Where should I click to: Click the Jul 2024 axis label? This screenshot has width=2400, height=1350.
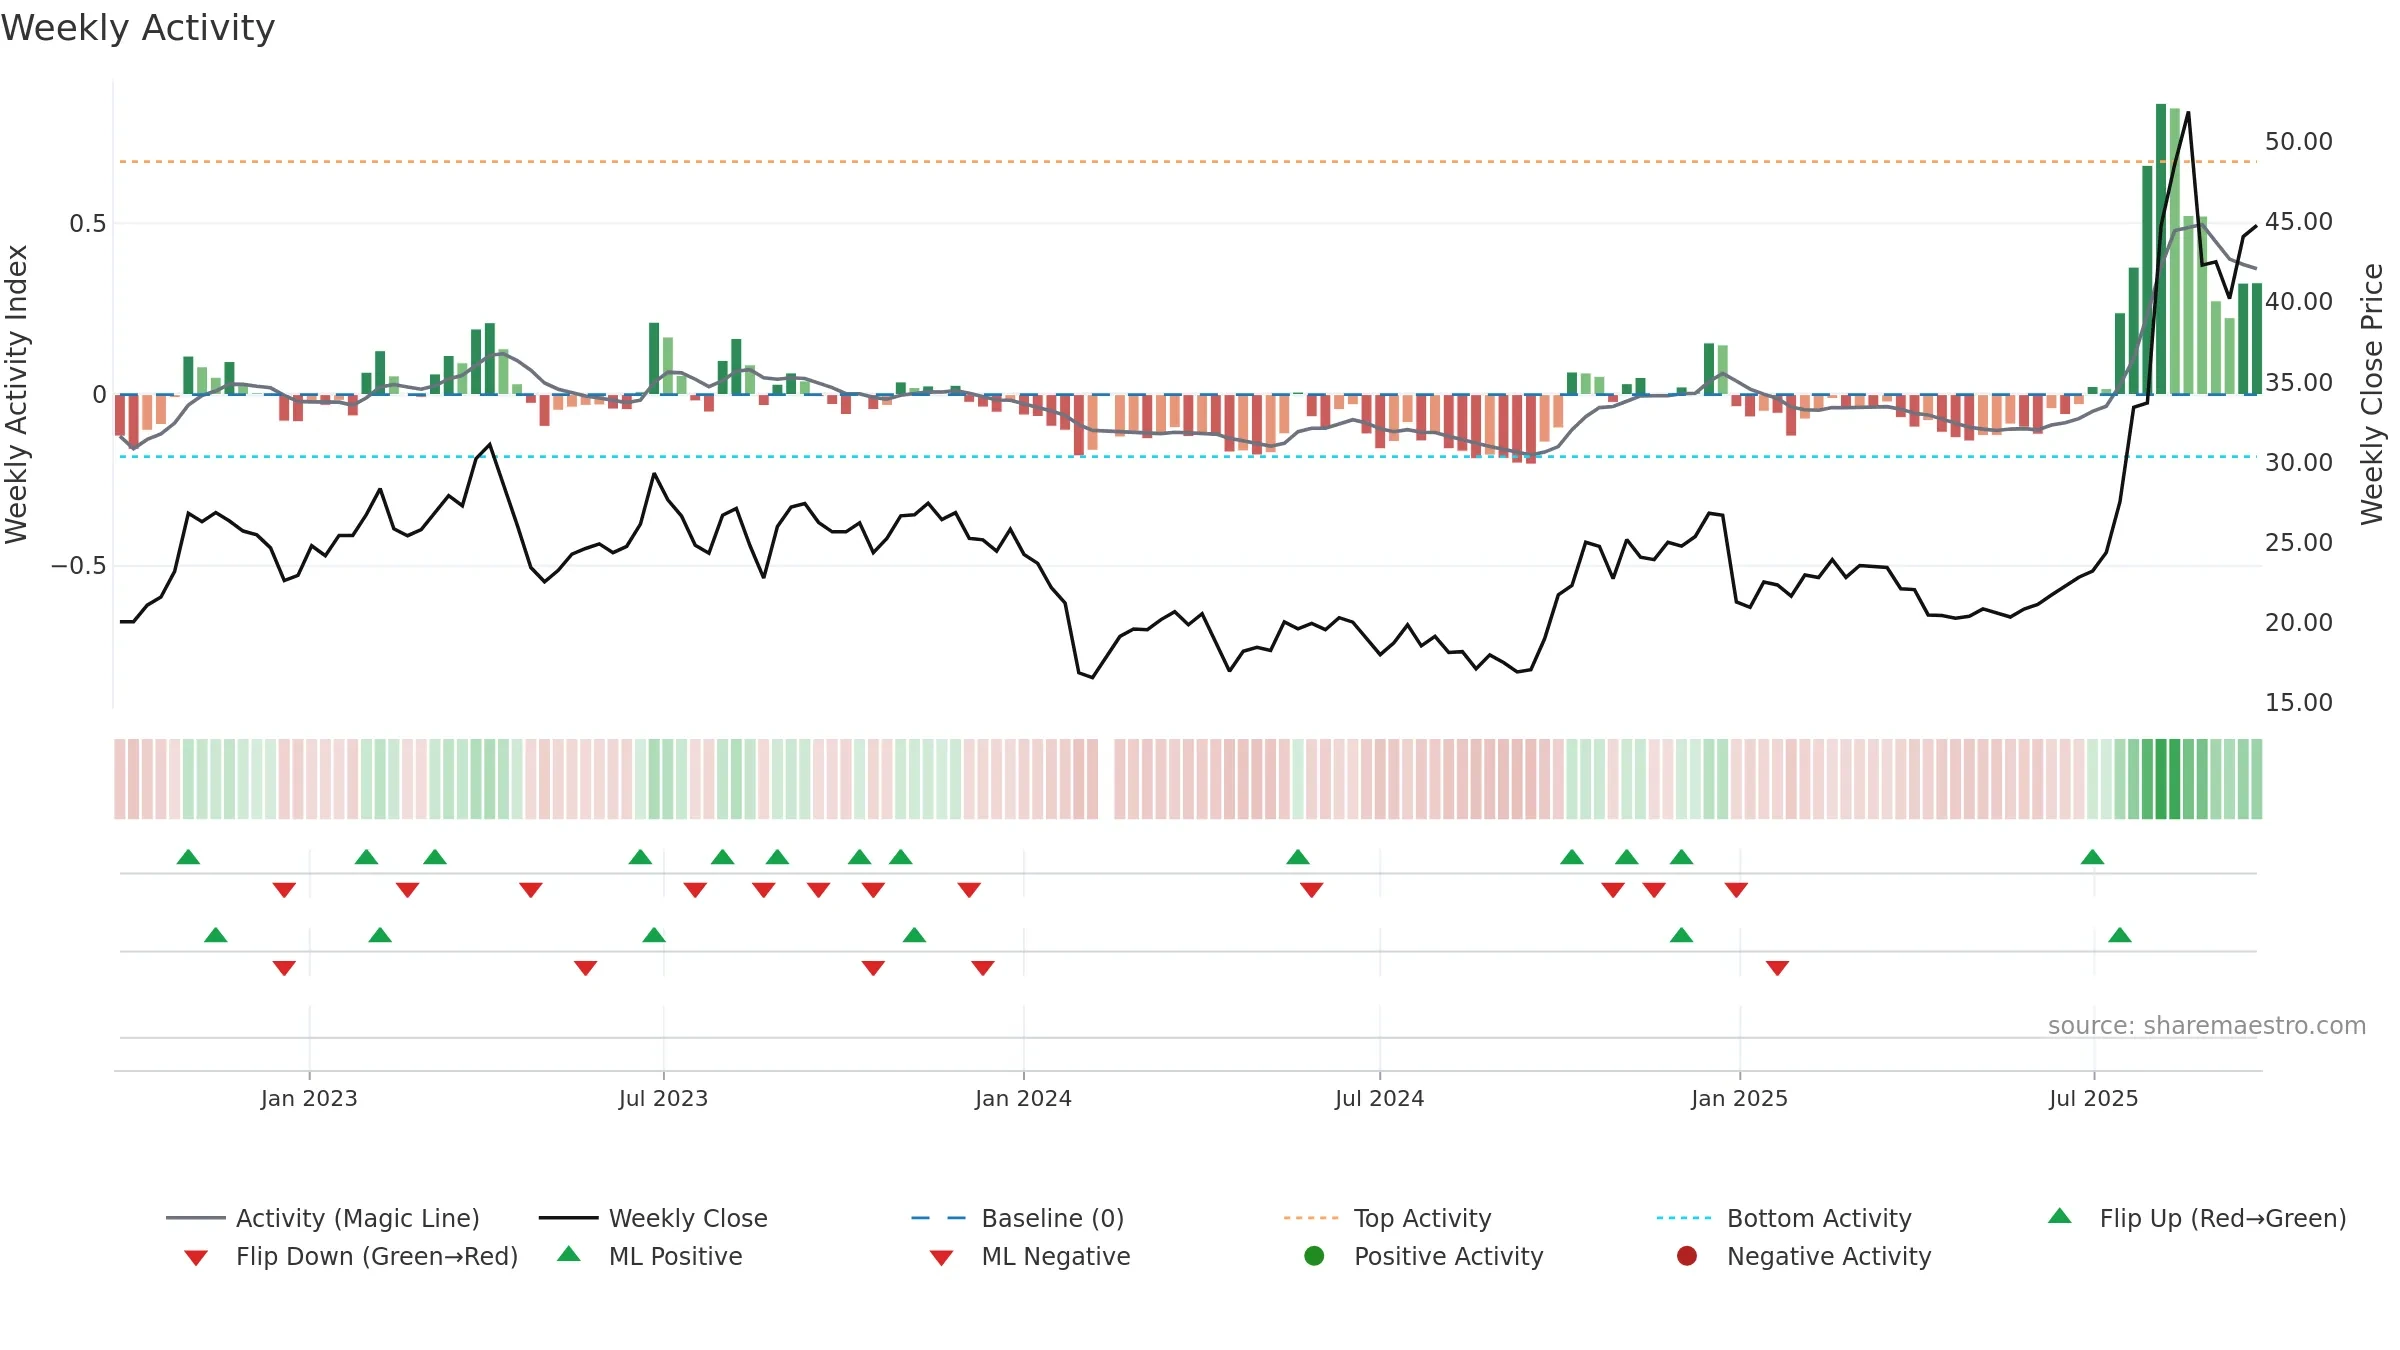tap(1379, 1098)
